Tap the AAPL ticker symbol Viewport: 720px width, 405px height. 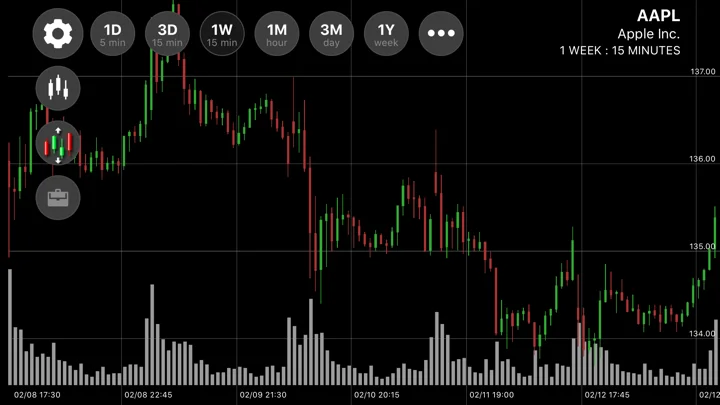click(658, 16)
